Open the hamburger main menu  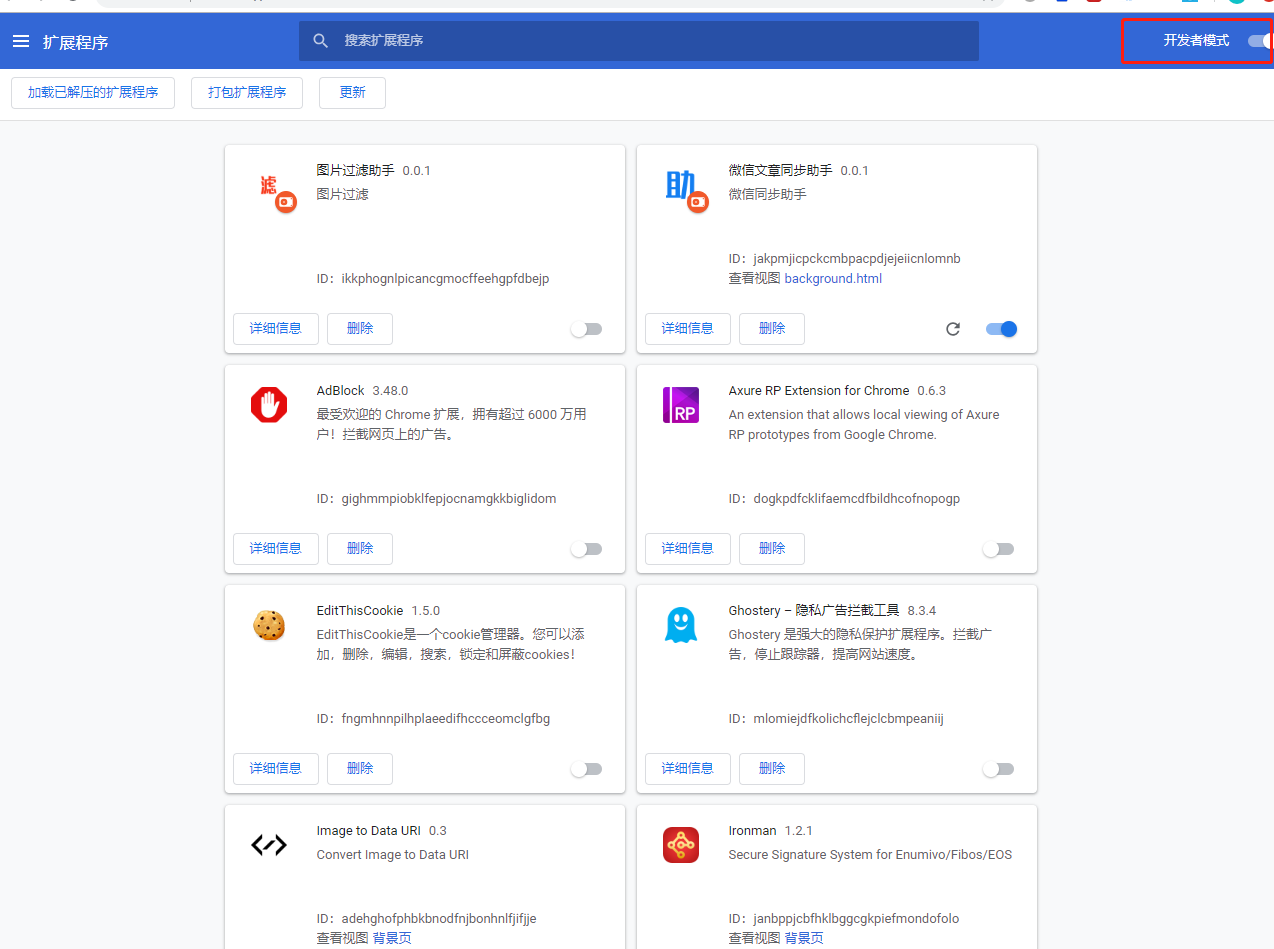(x=21, y=41)
